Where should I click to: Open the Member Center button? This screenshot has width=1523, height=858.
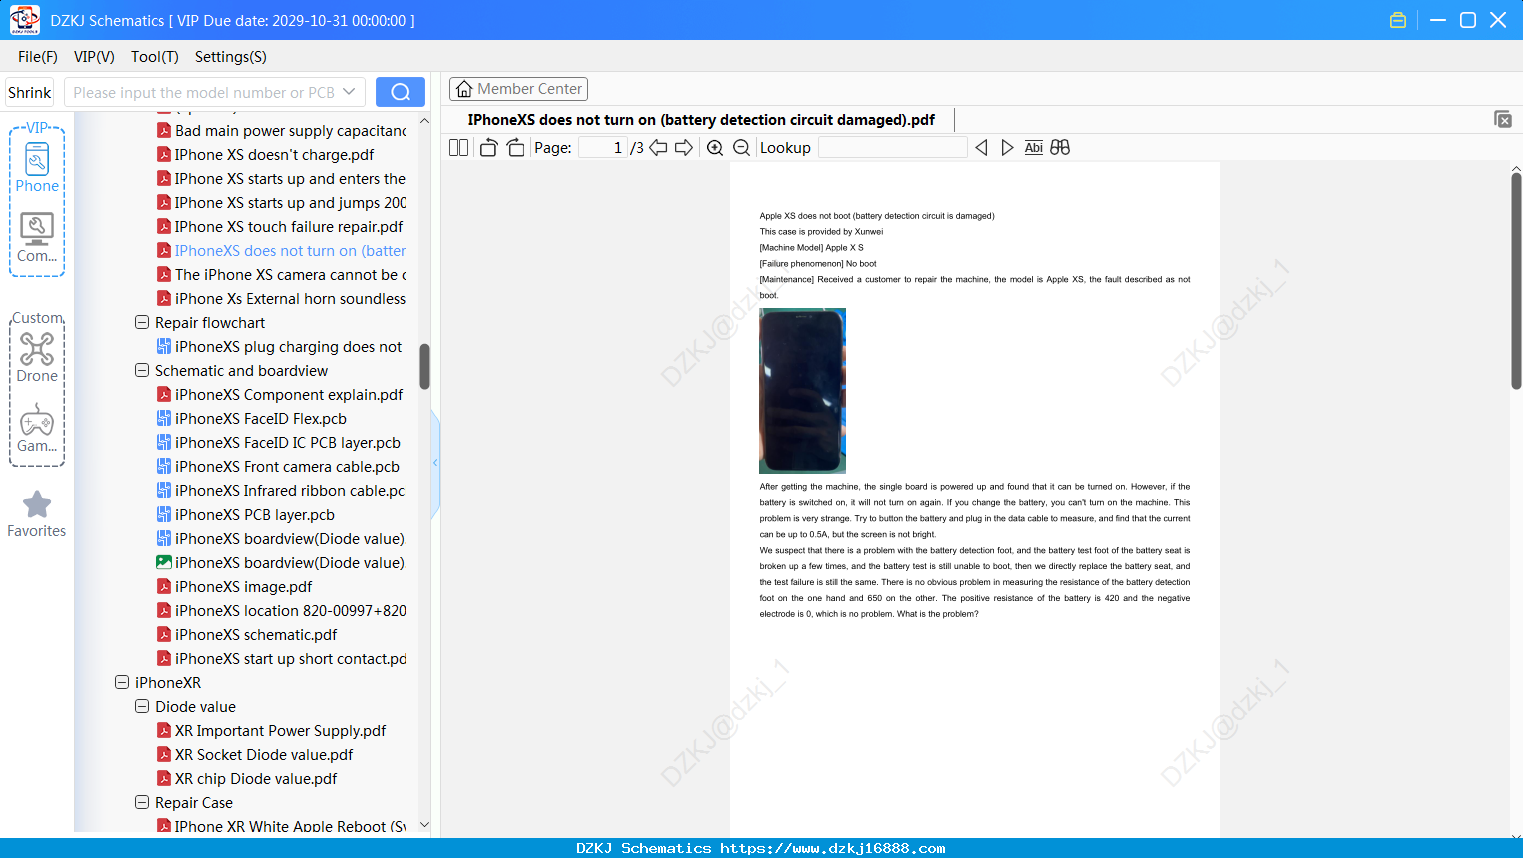tap(518, 89)
